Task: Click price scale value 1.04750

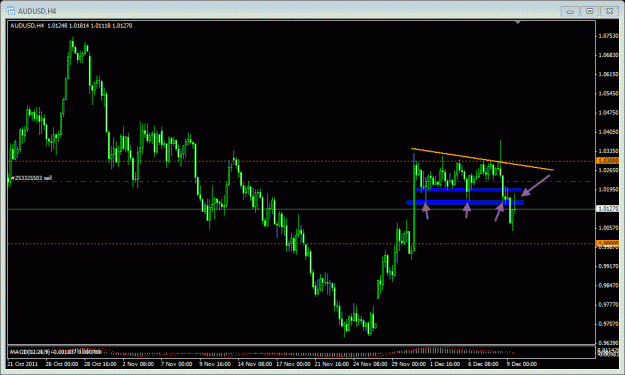Action: pos(608,113)
